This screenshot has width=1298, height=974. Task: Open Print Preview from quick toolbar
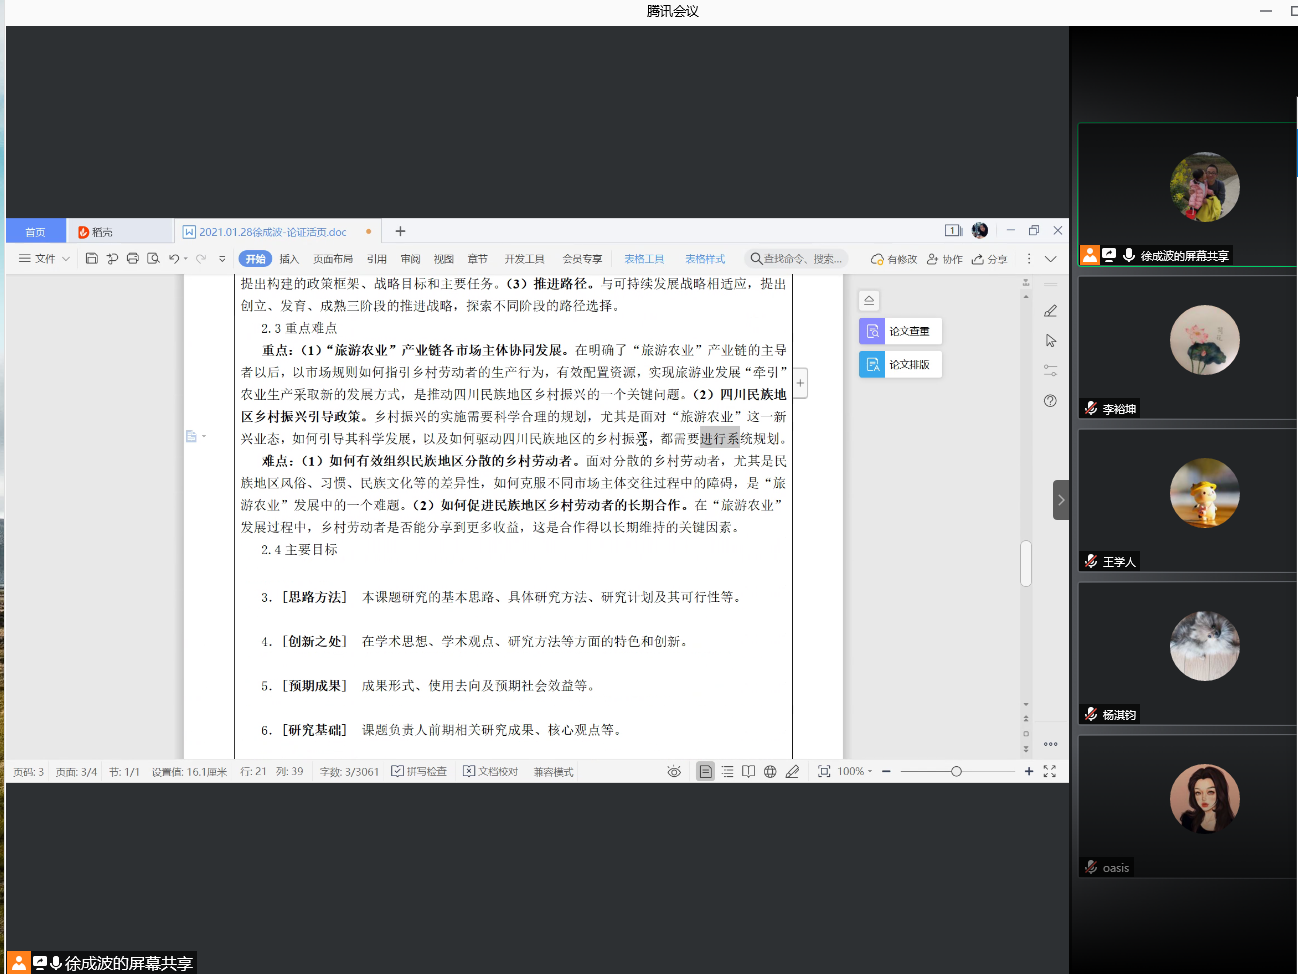tap(153, 259)
